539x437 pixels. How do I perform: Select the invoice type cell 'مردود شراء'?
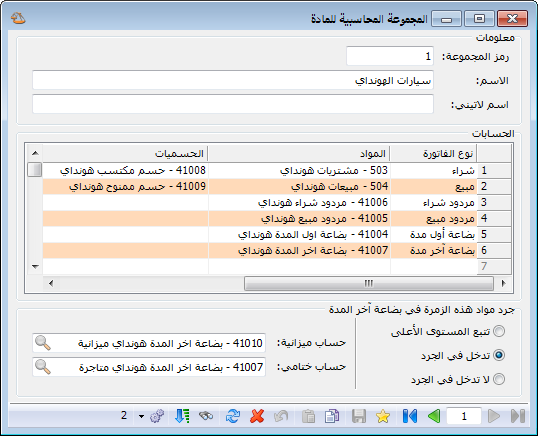click(x=433, y=202)
